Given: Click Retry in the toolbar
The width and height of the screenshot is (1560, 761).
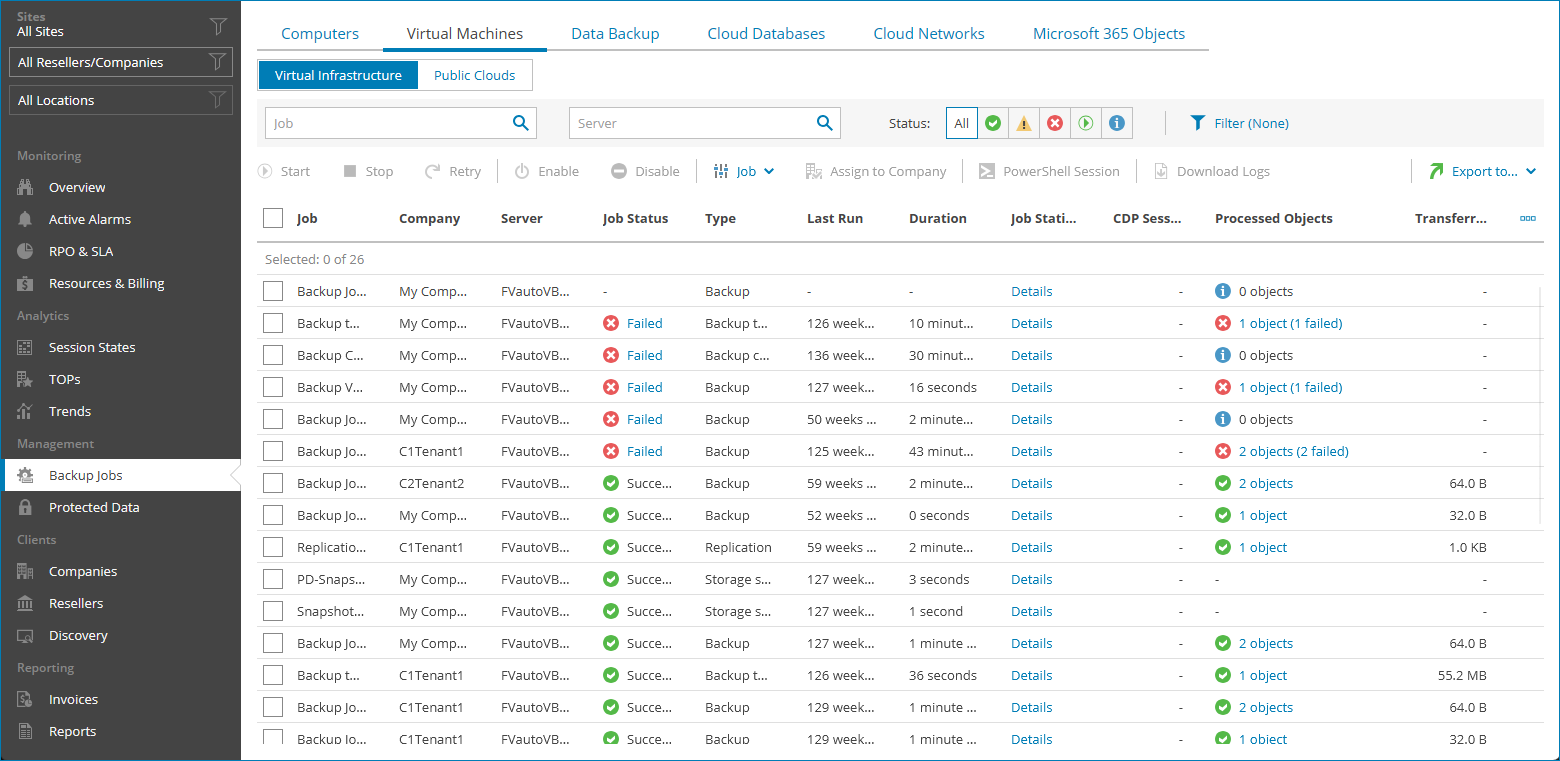Looking at the screenshot, I should click(453, 171).
